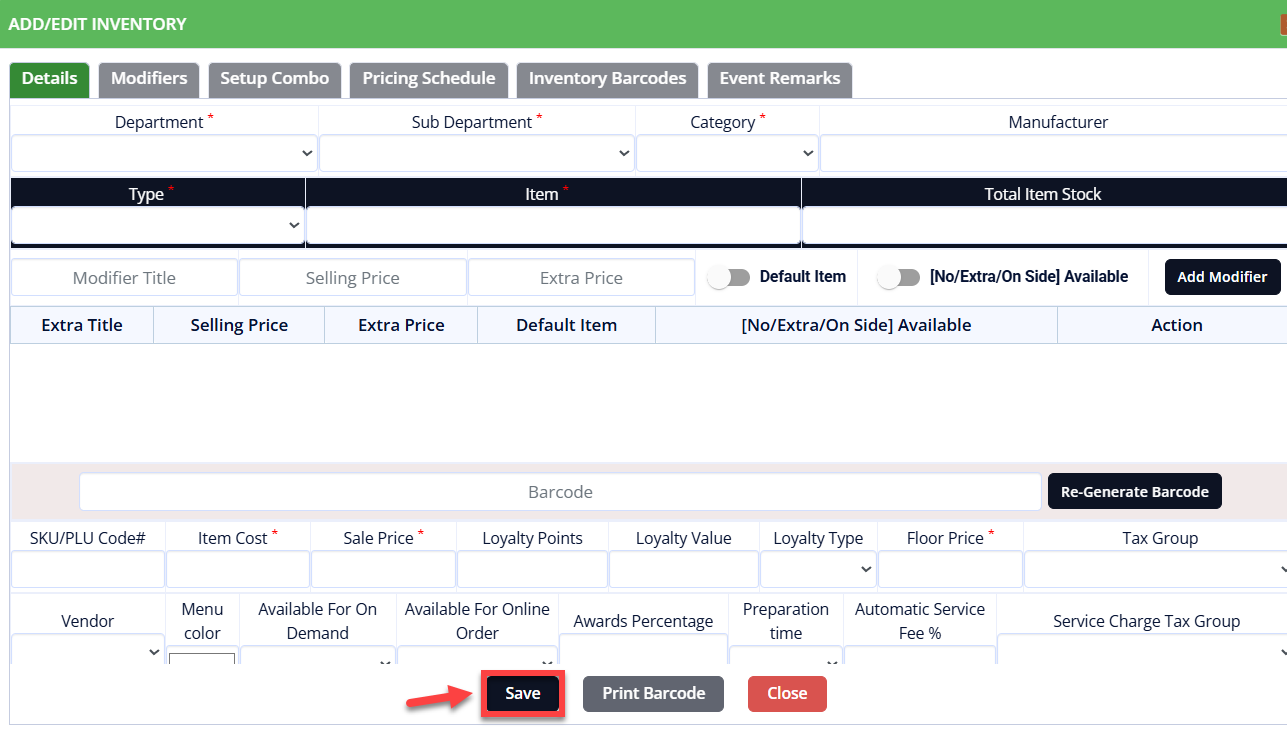Open the Sub Department dropdown
This screenshot has height=732, width=1287.
[x=476, y=154]
